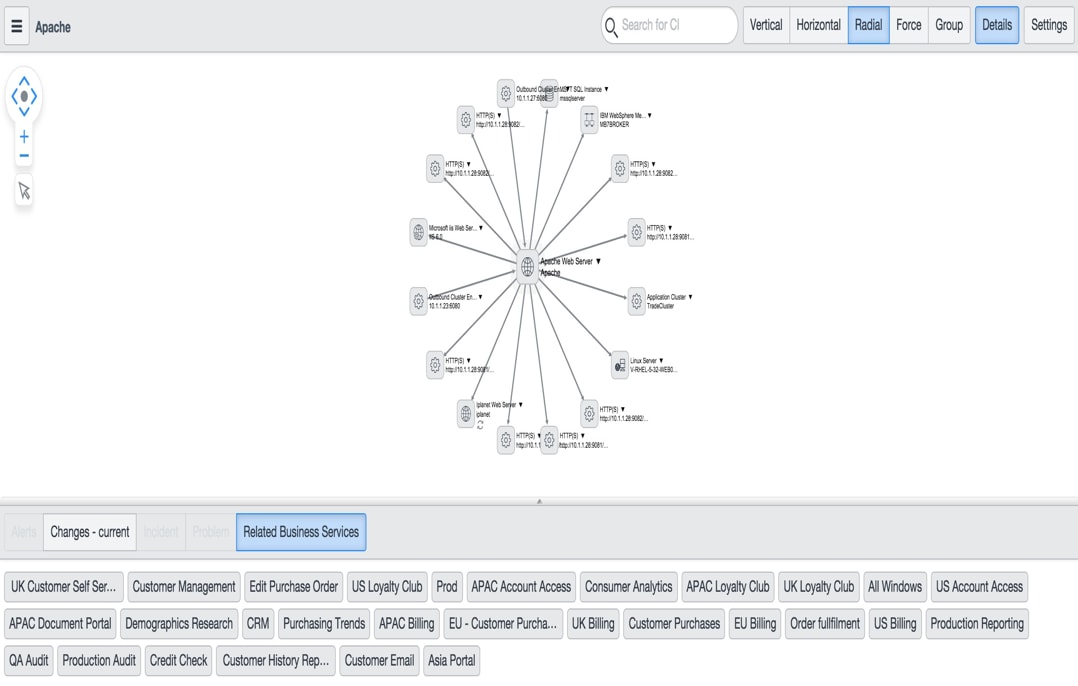Open the Iplanet Web Server dropdown arrow
1078x686 pixels.
520,404
